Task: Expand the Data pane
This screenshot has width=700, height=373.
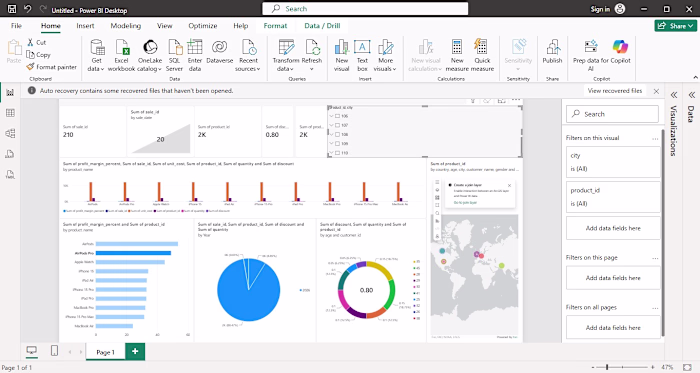Action: click(x=692, y=95)
